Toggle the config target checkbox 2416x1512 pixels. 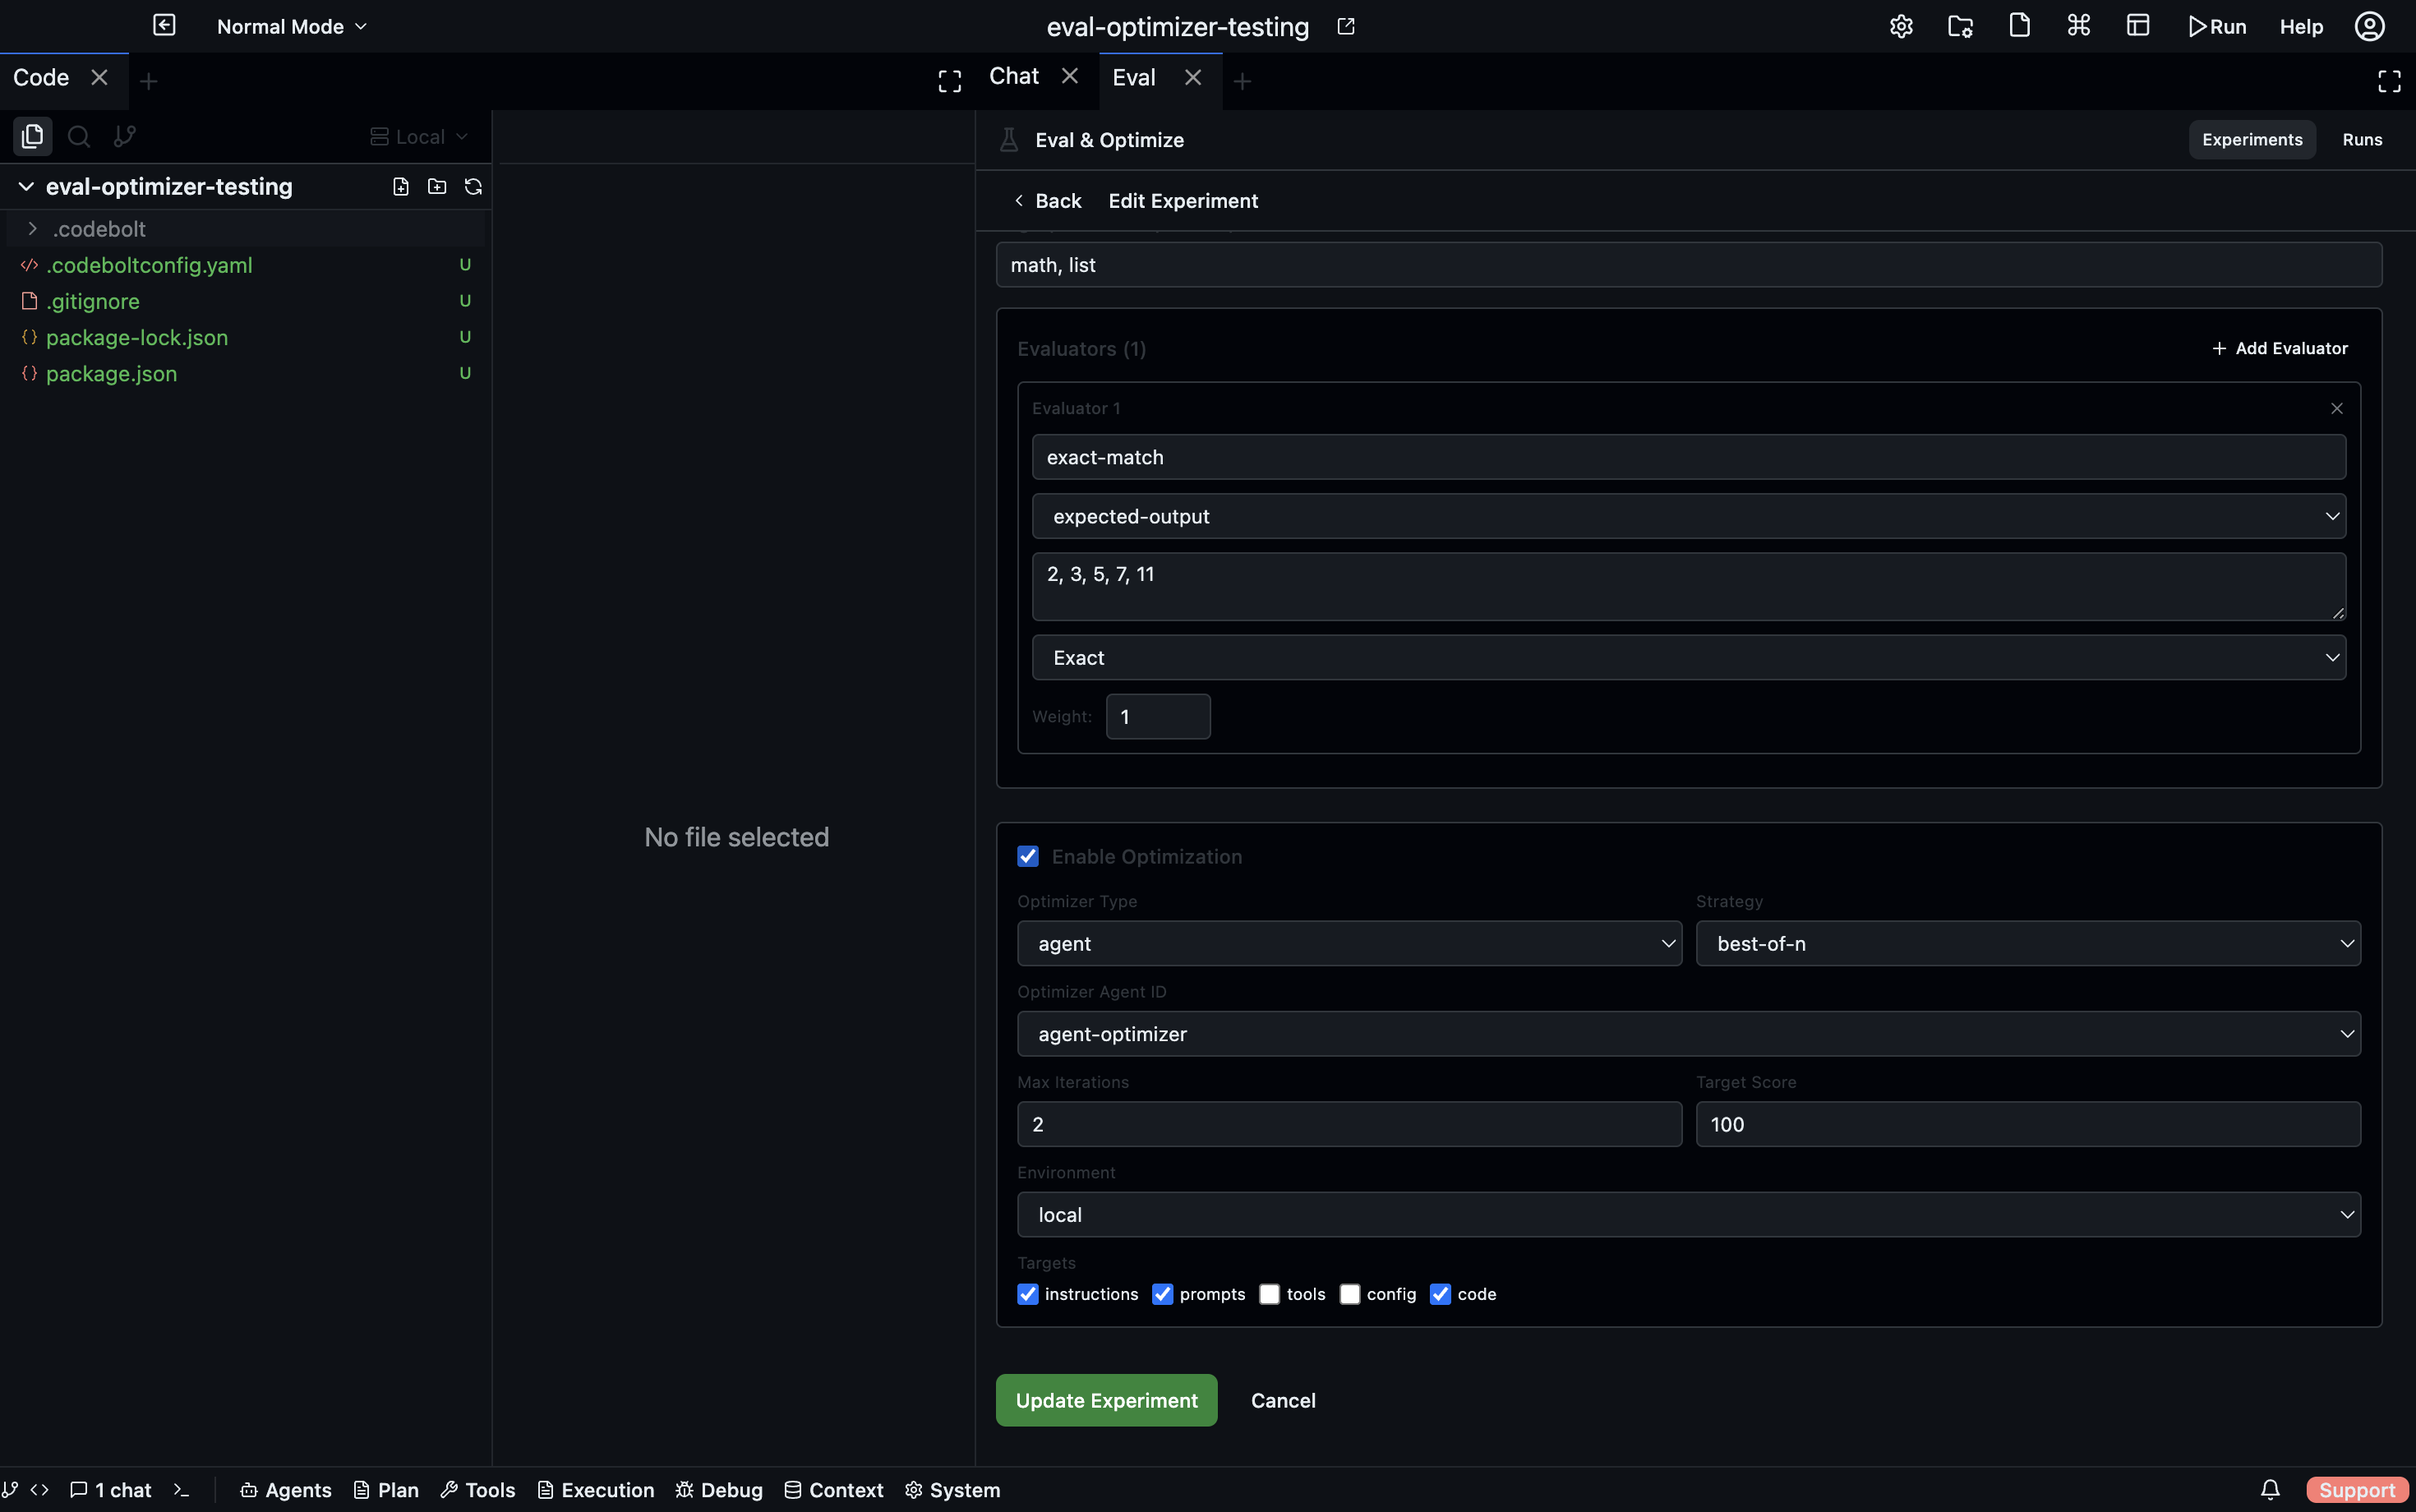pyautogui.click(x=1349, y=1294)
